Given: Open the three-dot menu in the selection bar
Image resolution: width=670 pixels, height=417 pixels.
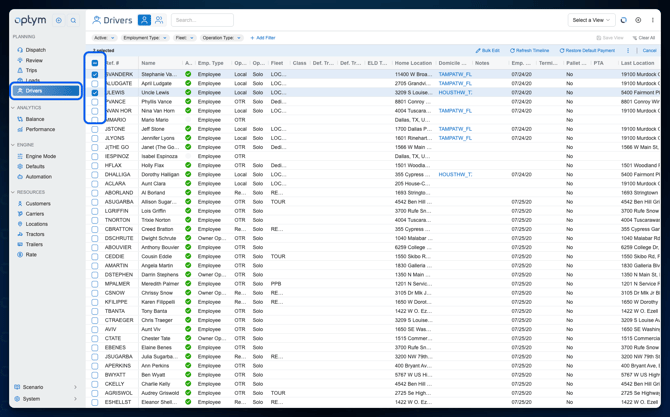Looking at the screenshot, I should click(x=628, y=50).
